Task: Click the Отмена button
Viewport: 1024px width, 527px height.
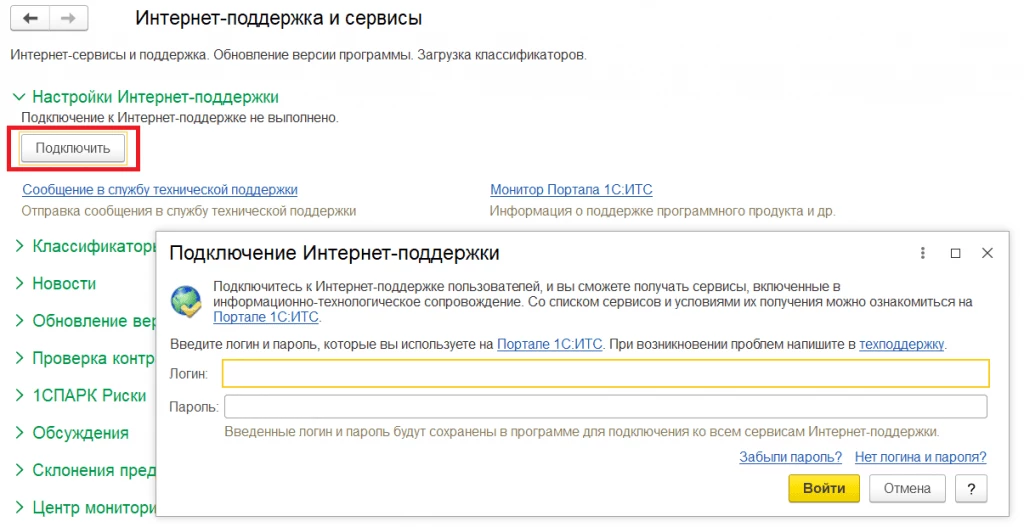Action: (907, 488)
